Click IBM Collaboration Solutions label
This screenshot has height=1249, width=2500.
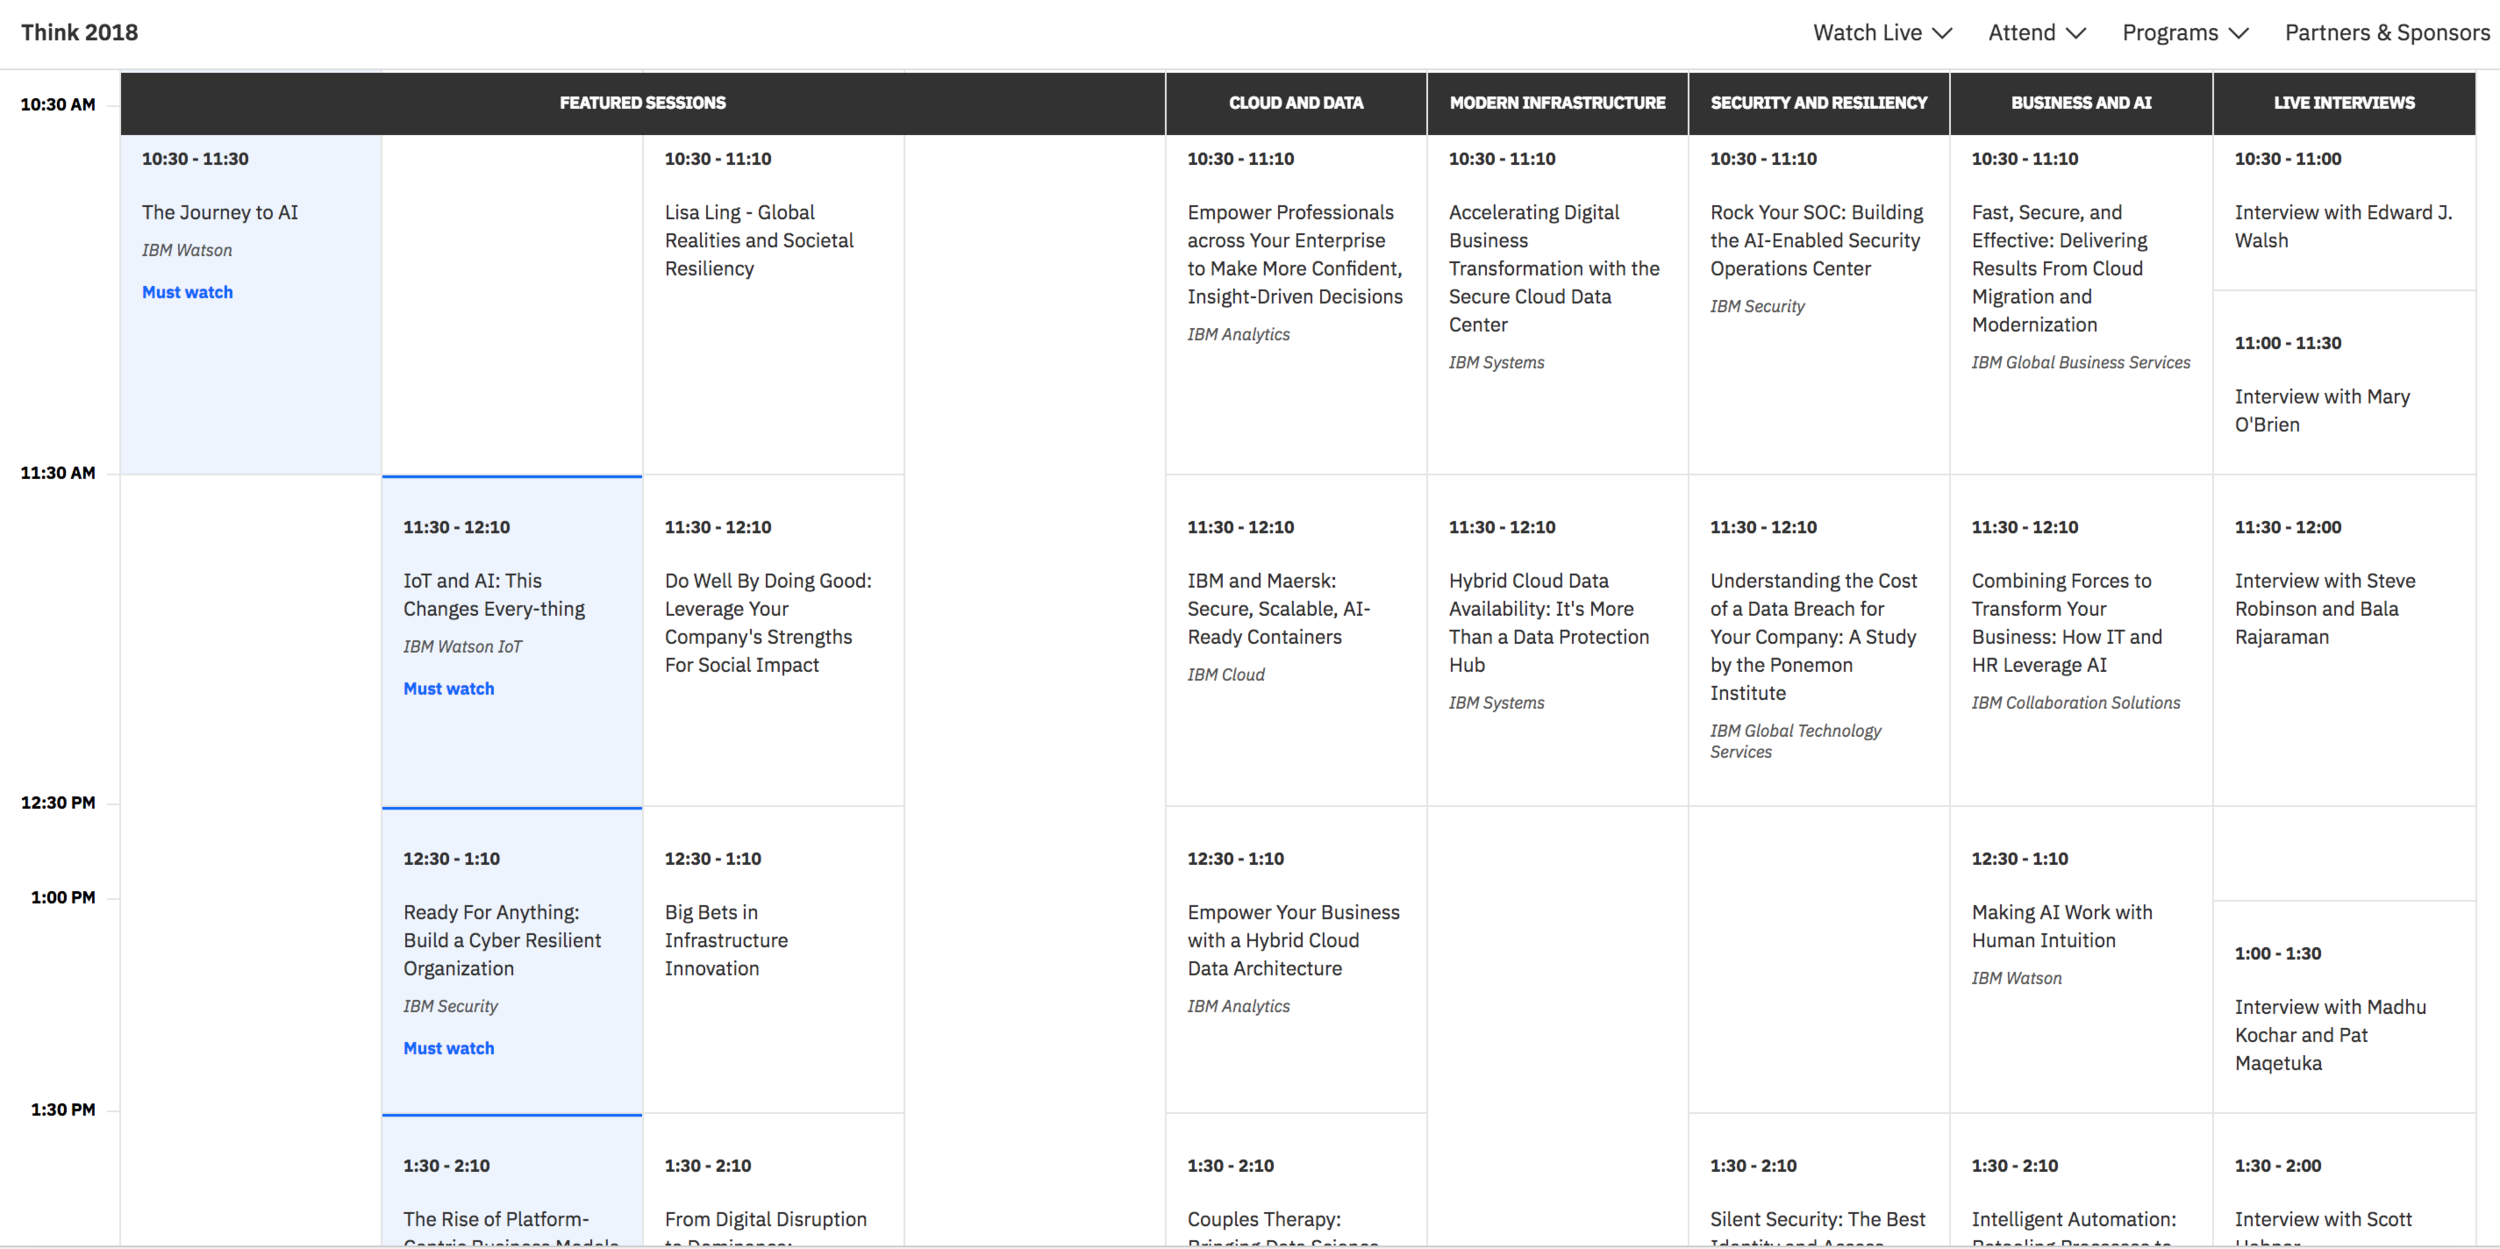coord(2075,702)
